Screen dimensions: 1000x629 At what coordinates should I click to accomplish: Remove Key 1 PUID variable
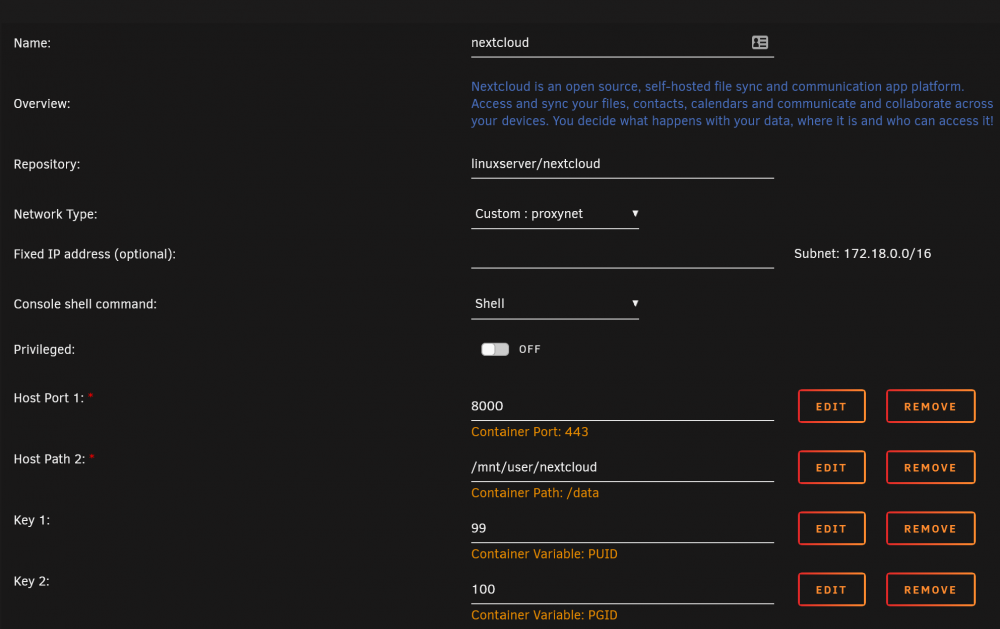(930, 529)
